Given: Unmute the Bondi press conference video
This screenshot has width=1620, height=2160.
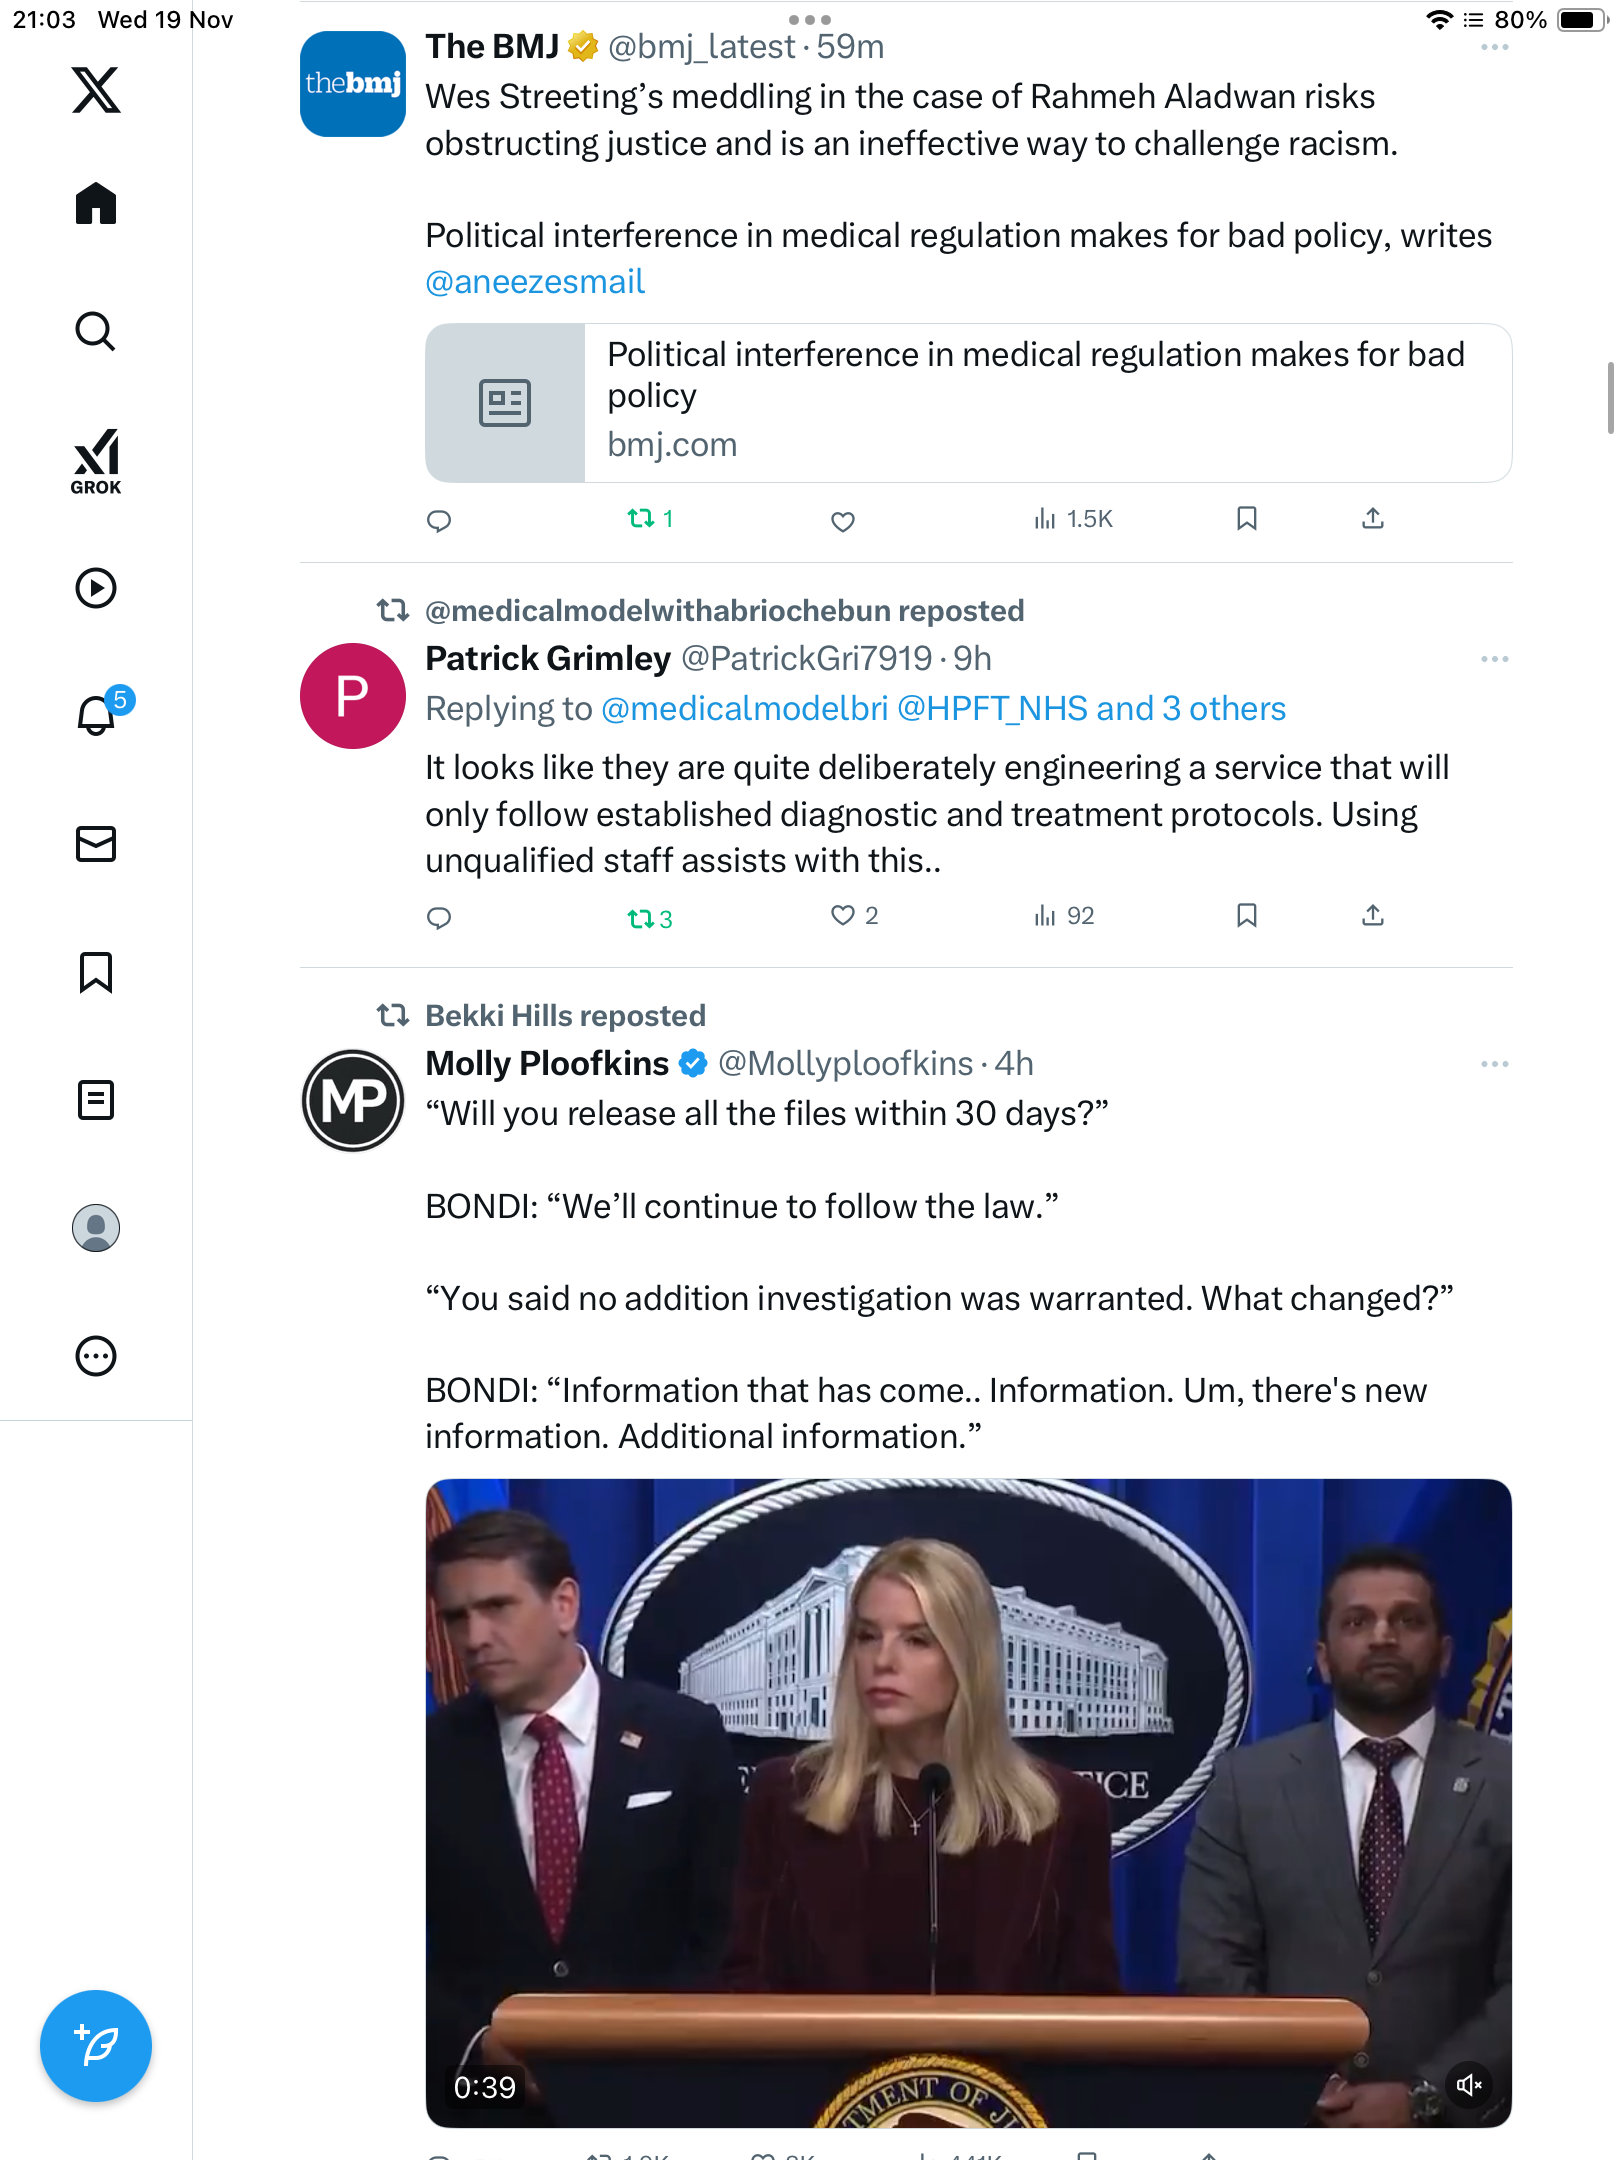Looking at the screenshot, I should pos(1469,2085).
